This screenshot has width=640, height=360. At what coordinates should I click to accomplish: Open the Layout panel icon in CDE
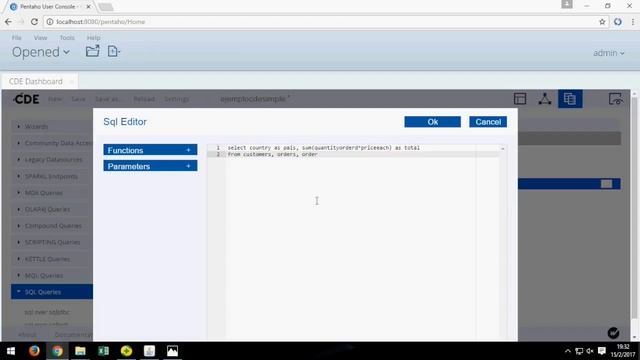[x=520, y=99]
